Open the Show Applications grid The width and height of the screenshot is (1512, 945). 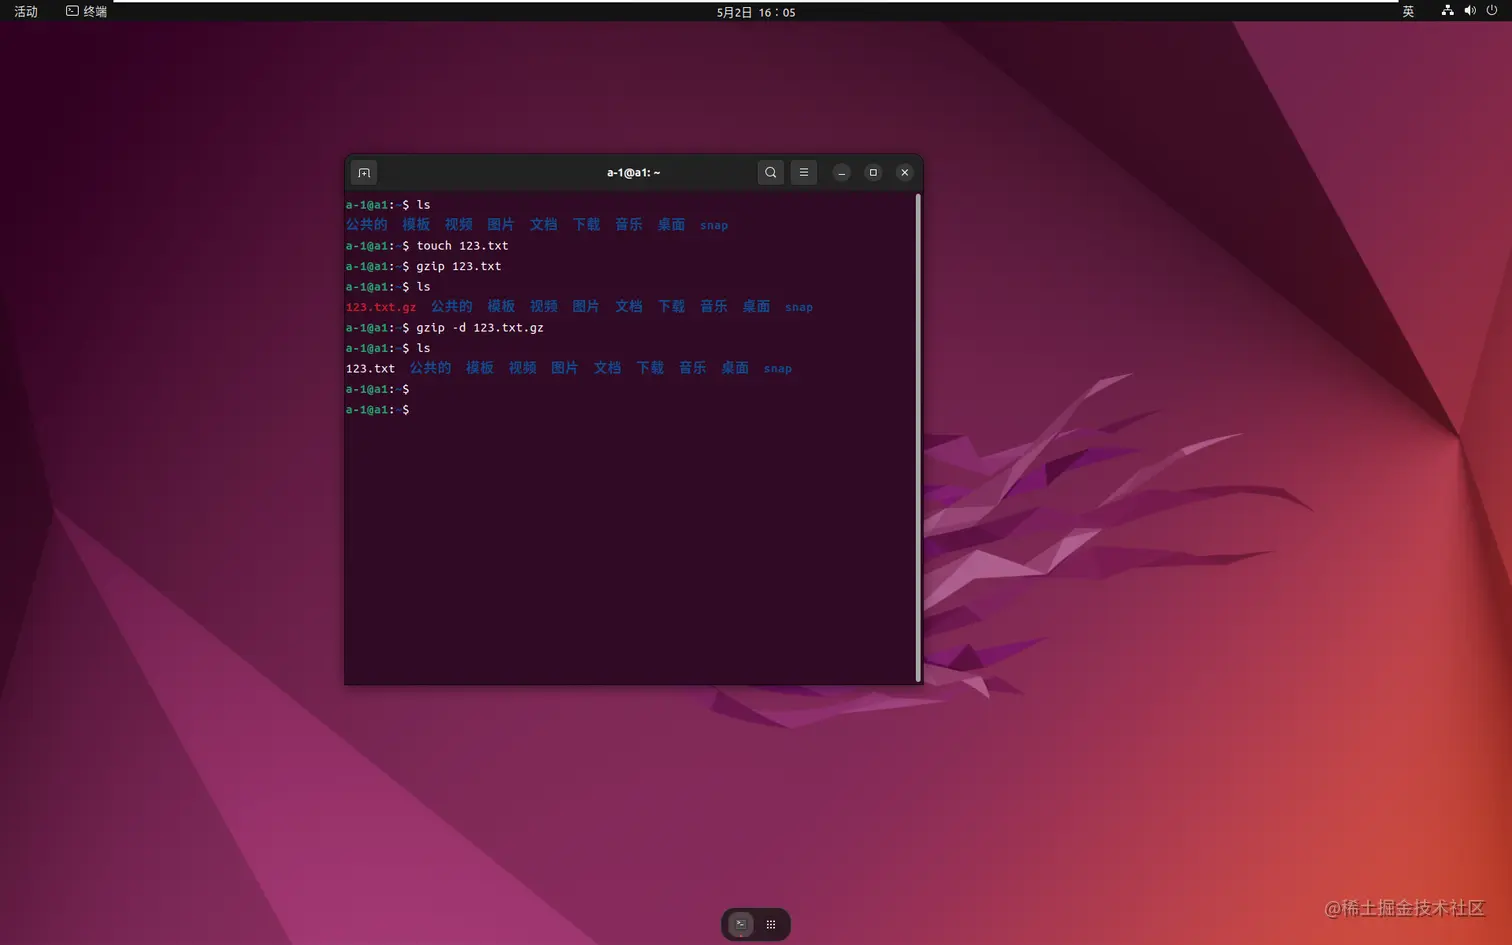click(770, 923)
